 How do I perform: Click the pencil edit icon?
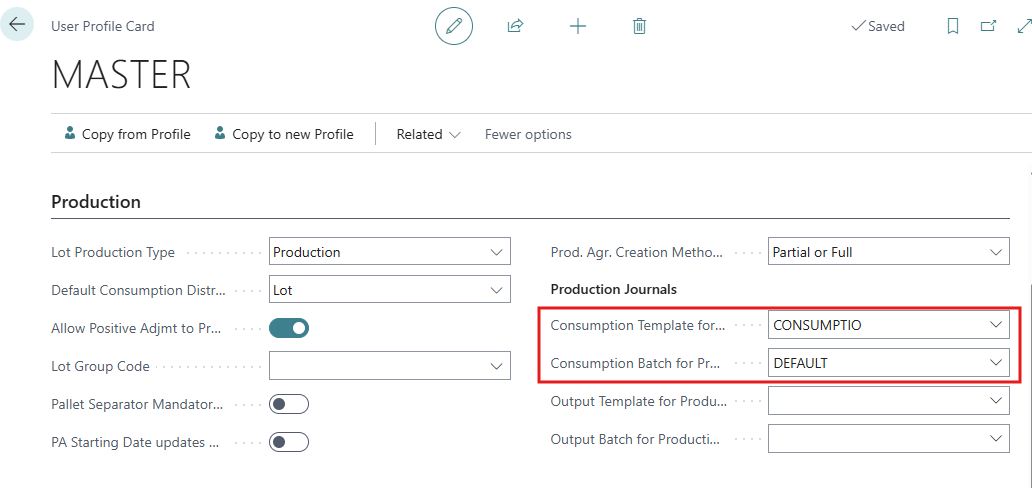[x=454, y=26]
